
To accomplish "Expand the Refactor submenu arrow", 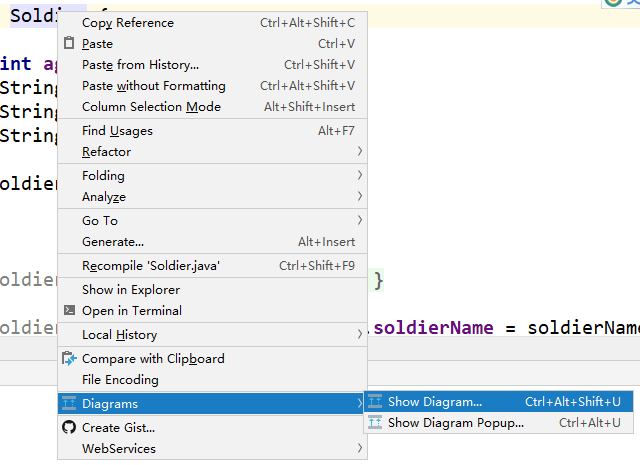I will [359, 152].
